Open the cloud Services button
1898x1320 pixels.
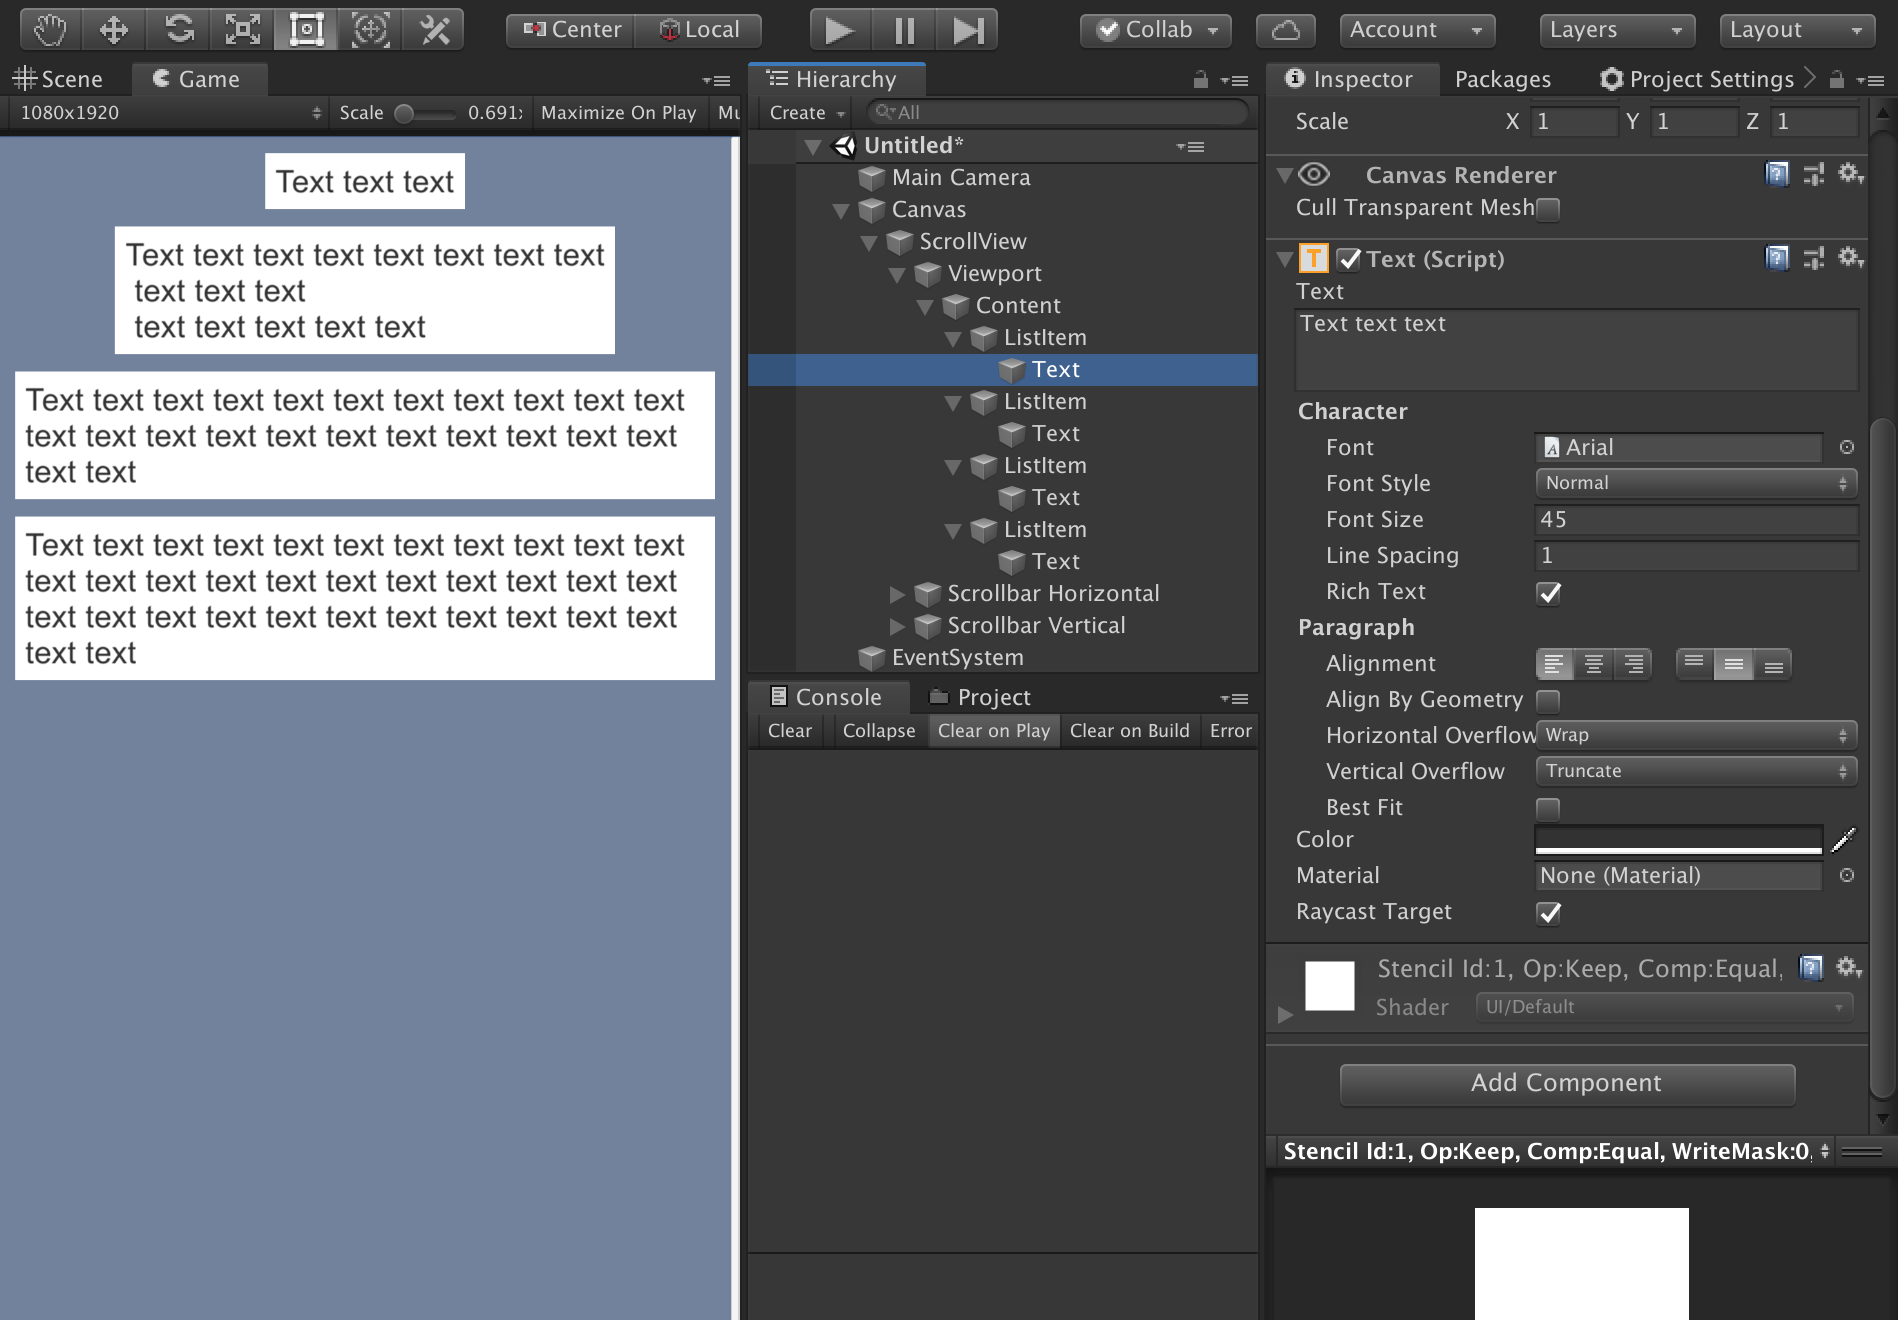pyautogui.click(x=1286, y=30)
